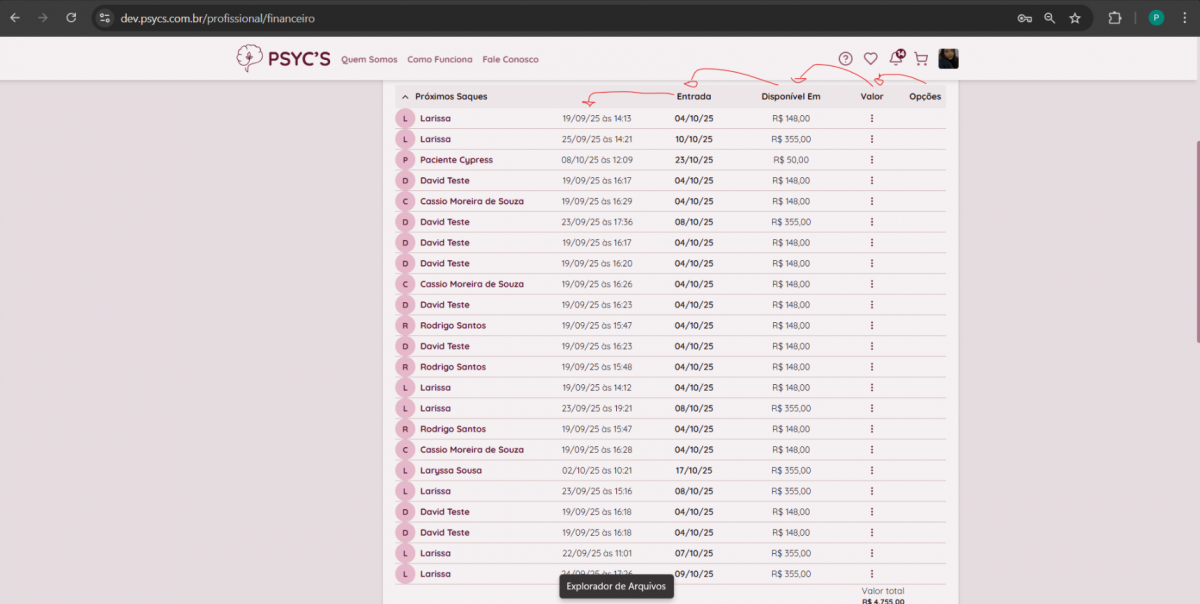Screen dimensions: 1200x604
Task: Click the browser zoom magnifier icon
Action: pyautogui.click(x=1049, y=18)
